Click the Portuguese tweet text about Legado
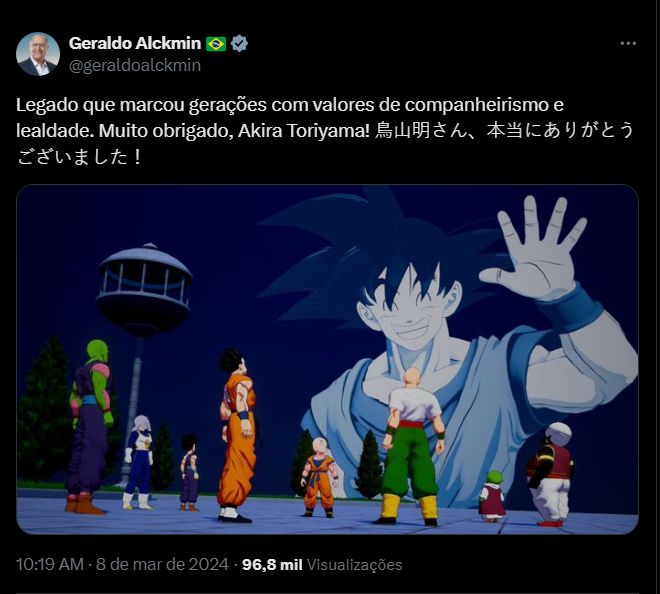660x594 pixels. coord(290,117)
